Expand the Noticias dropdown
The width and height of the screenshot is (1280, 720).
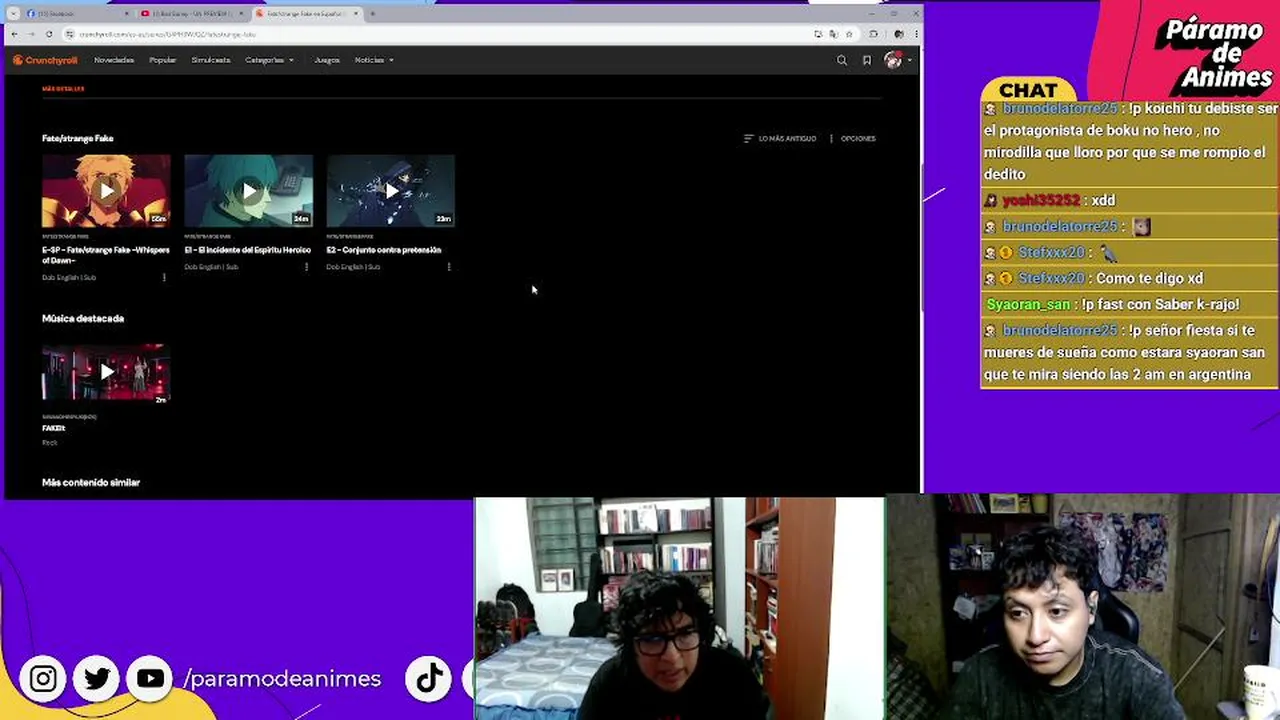coord(374,60)
